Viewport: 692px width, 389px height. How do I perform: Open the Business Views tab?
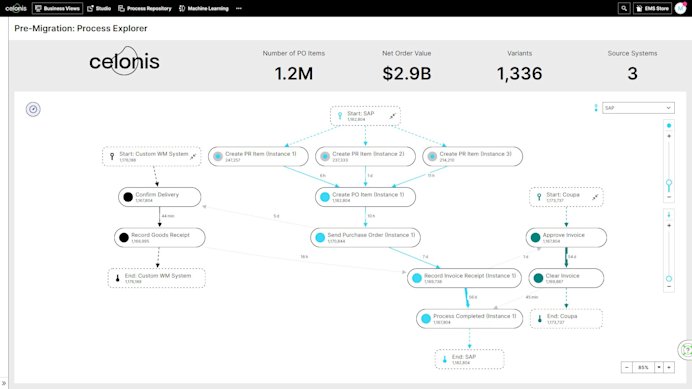(57, 8)
